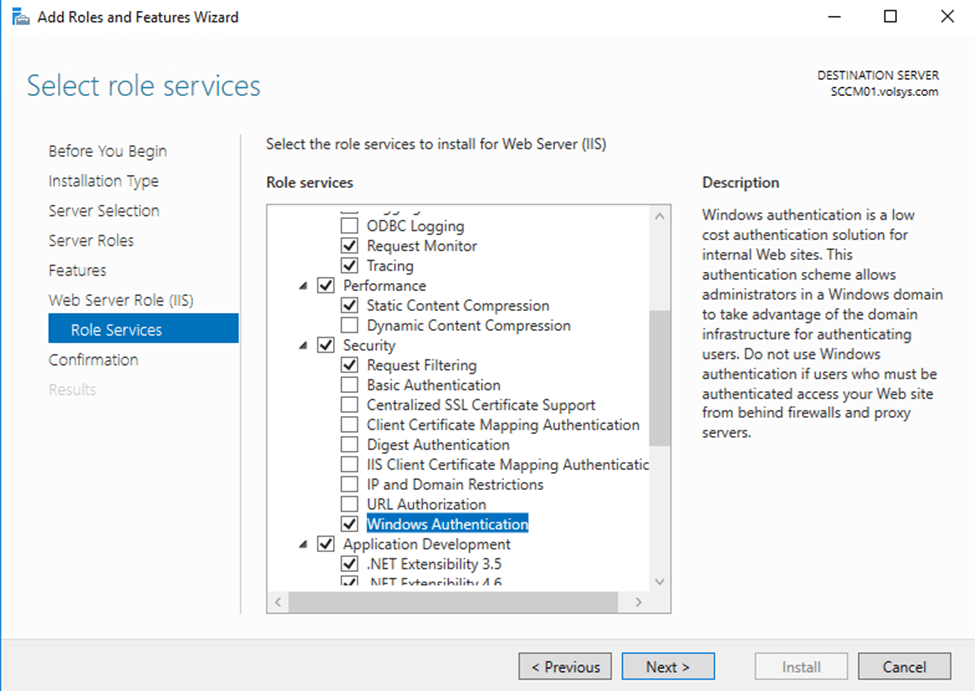Enable URL Authorization
This screenshot has height=691, width=975.
point(349,504)
